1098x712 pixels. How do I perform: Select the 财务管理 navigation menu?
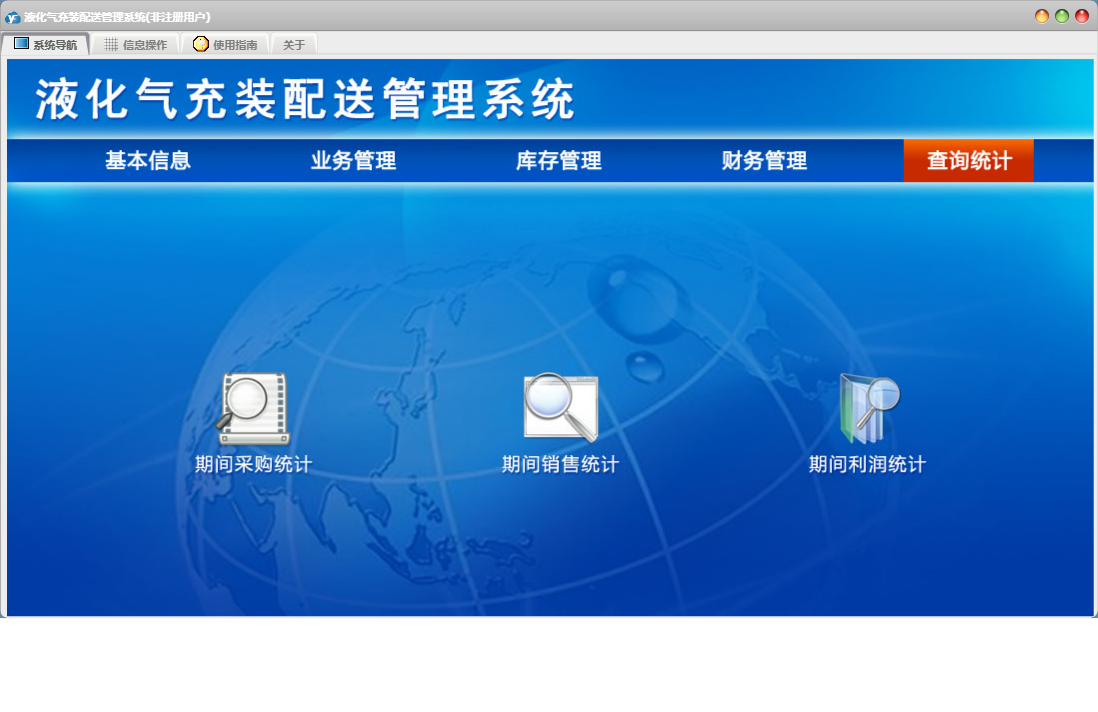coord(765,160)
